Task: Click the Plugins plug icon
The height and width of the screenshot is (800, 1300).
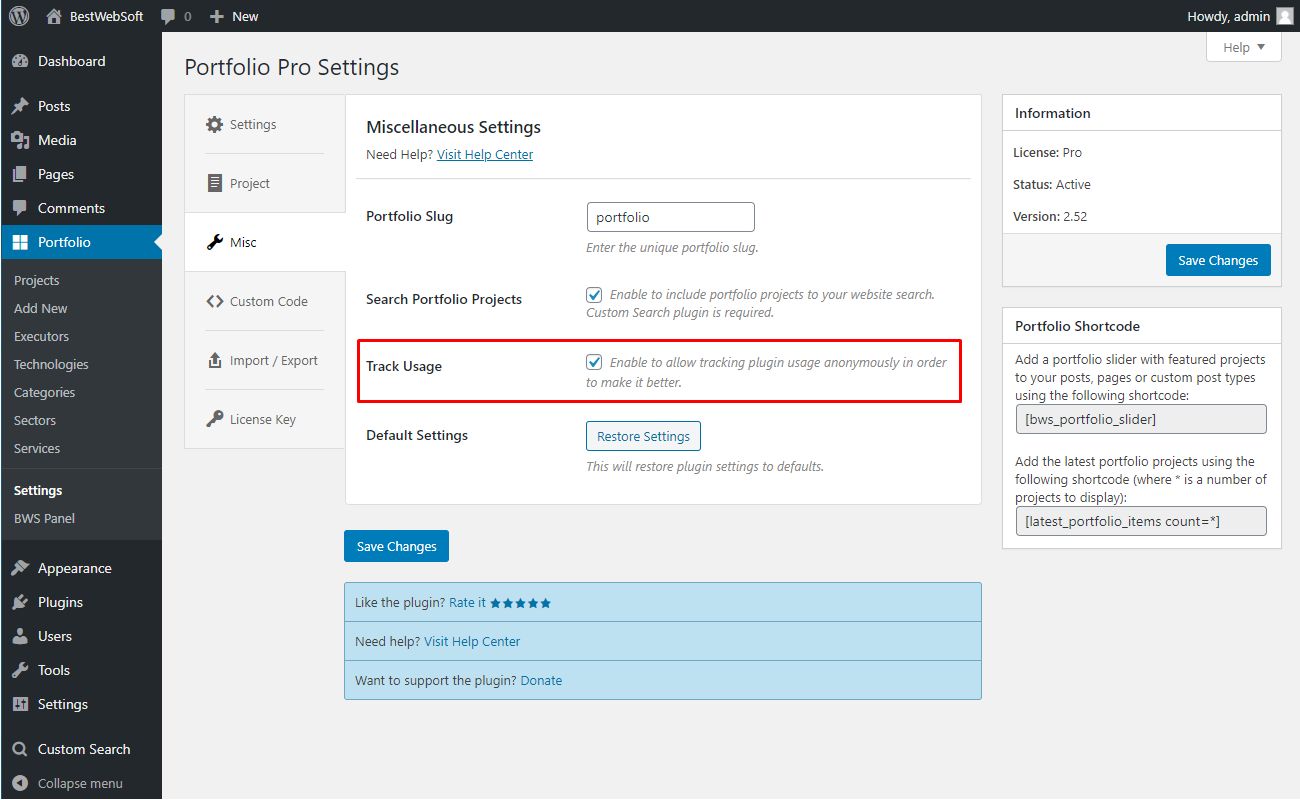Action: (x=20, y=602)
